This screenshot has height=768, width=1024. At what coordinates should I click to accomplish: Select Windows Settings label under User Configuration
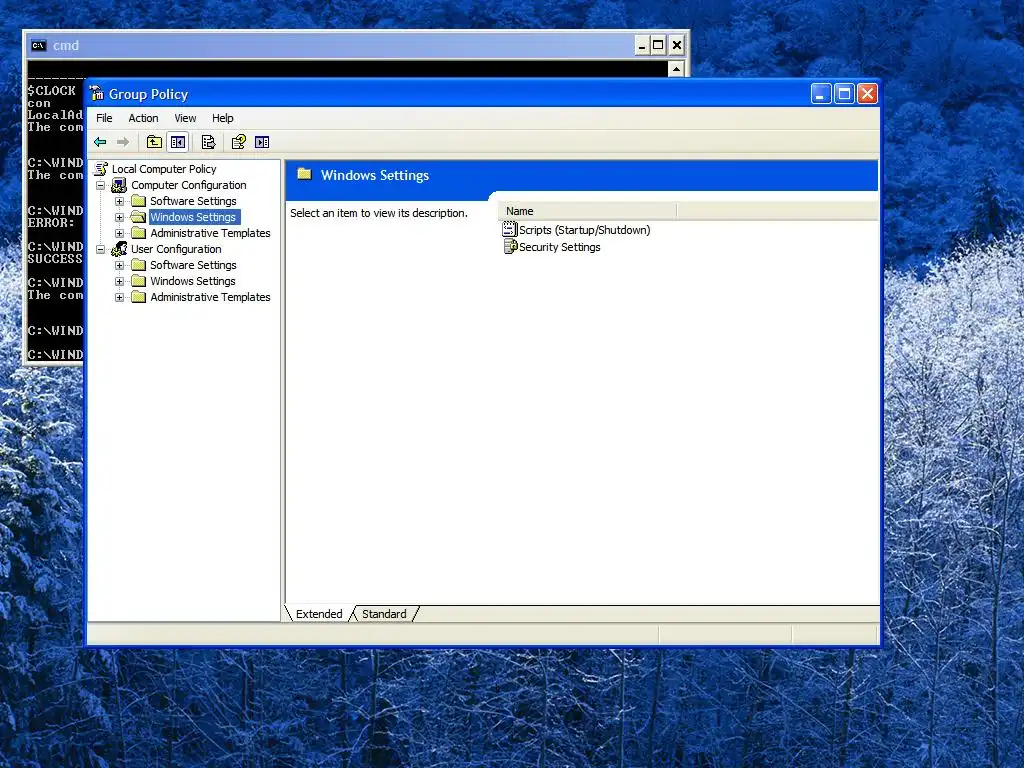point(193,281)
